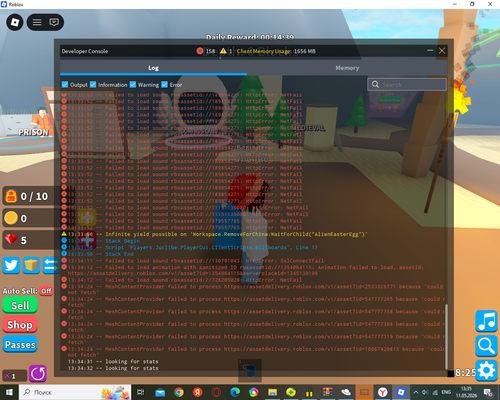Click 13:34:32 'looking for stats' line
Screen dimensions: 500x400
click(x=113, y=368)
